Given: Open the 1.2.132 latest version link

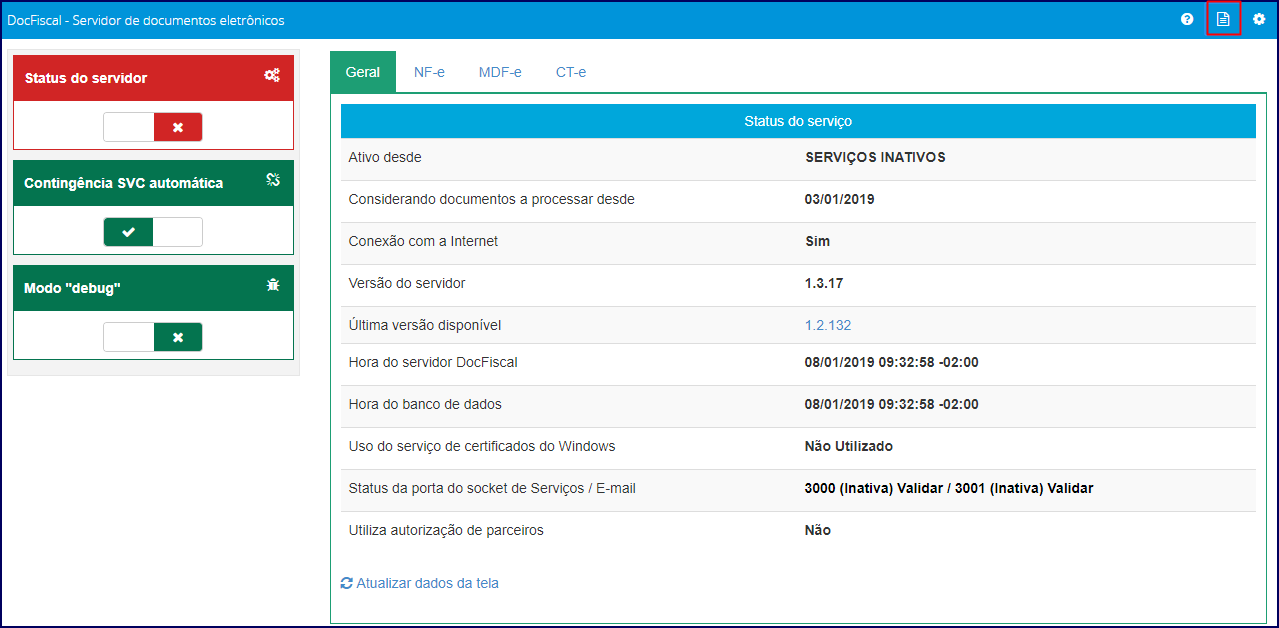Looking at the screenshot, I should coord(828,325).
